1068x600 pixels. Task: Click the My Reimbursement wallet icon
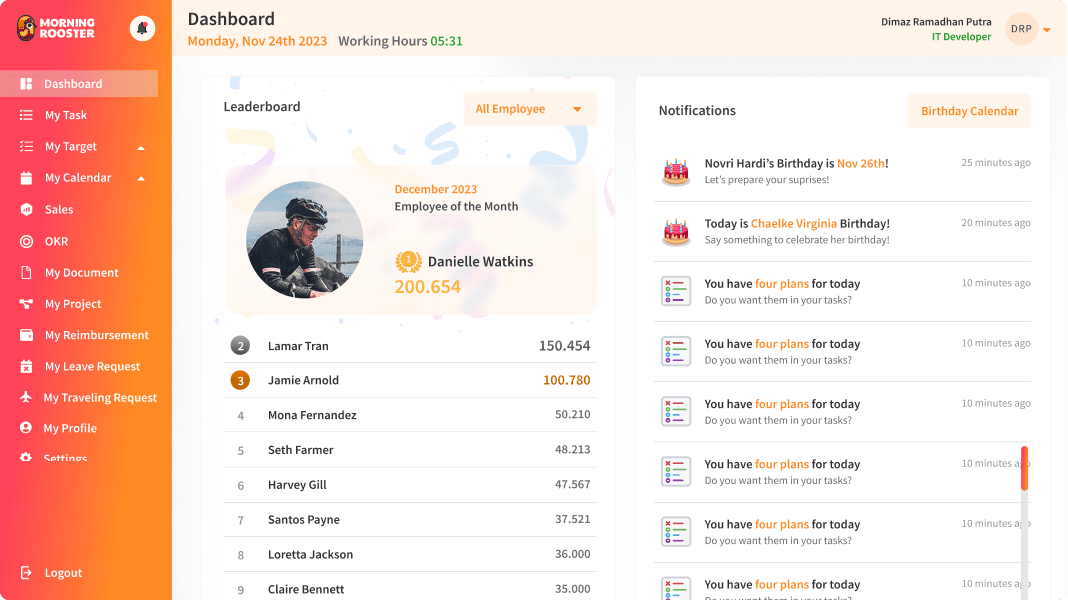[27, 335]
